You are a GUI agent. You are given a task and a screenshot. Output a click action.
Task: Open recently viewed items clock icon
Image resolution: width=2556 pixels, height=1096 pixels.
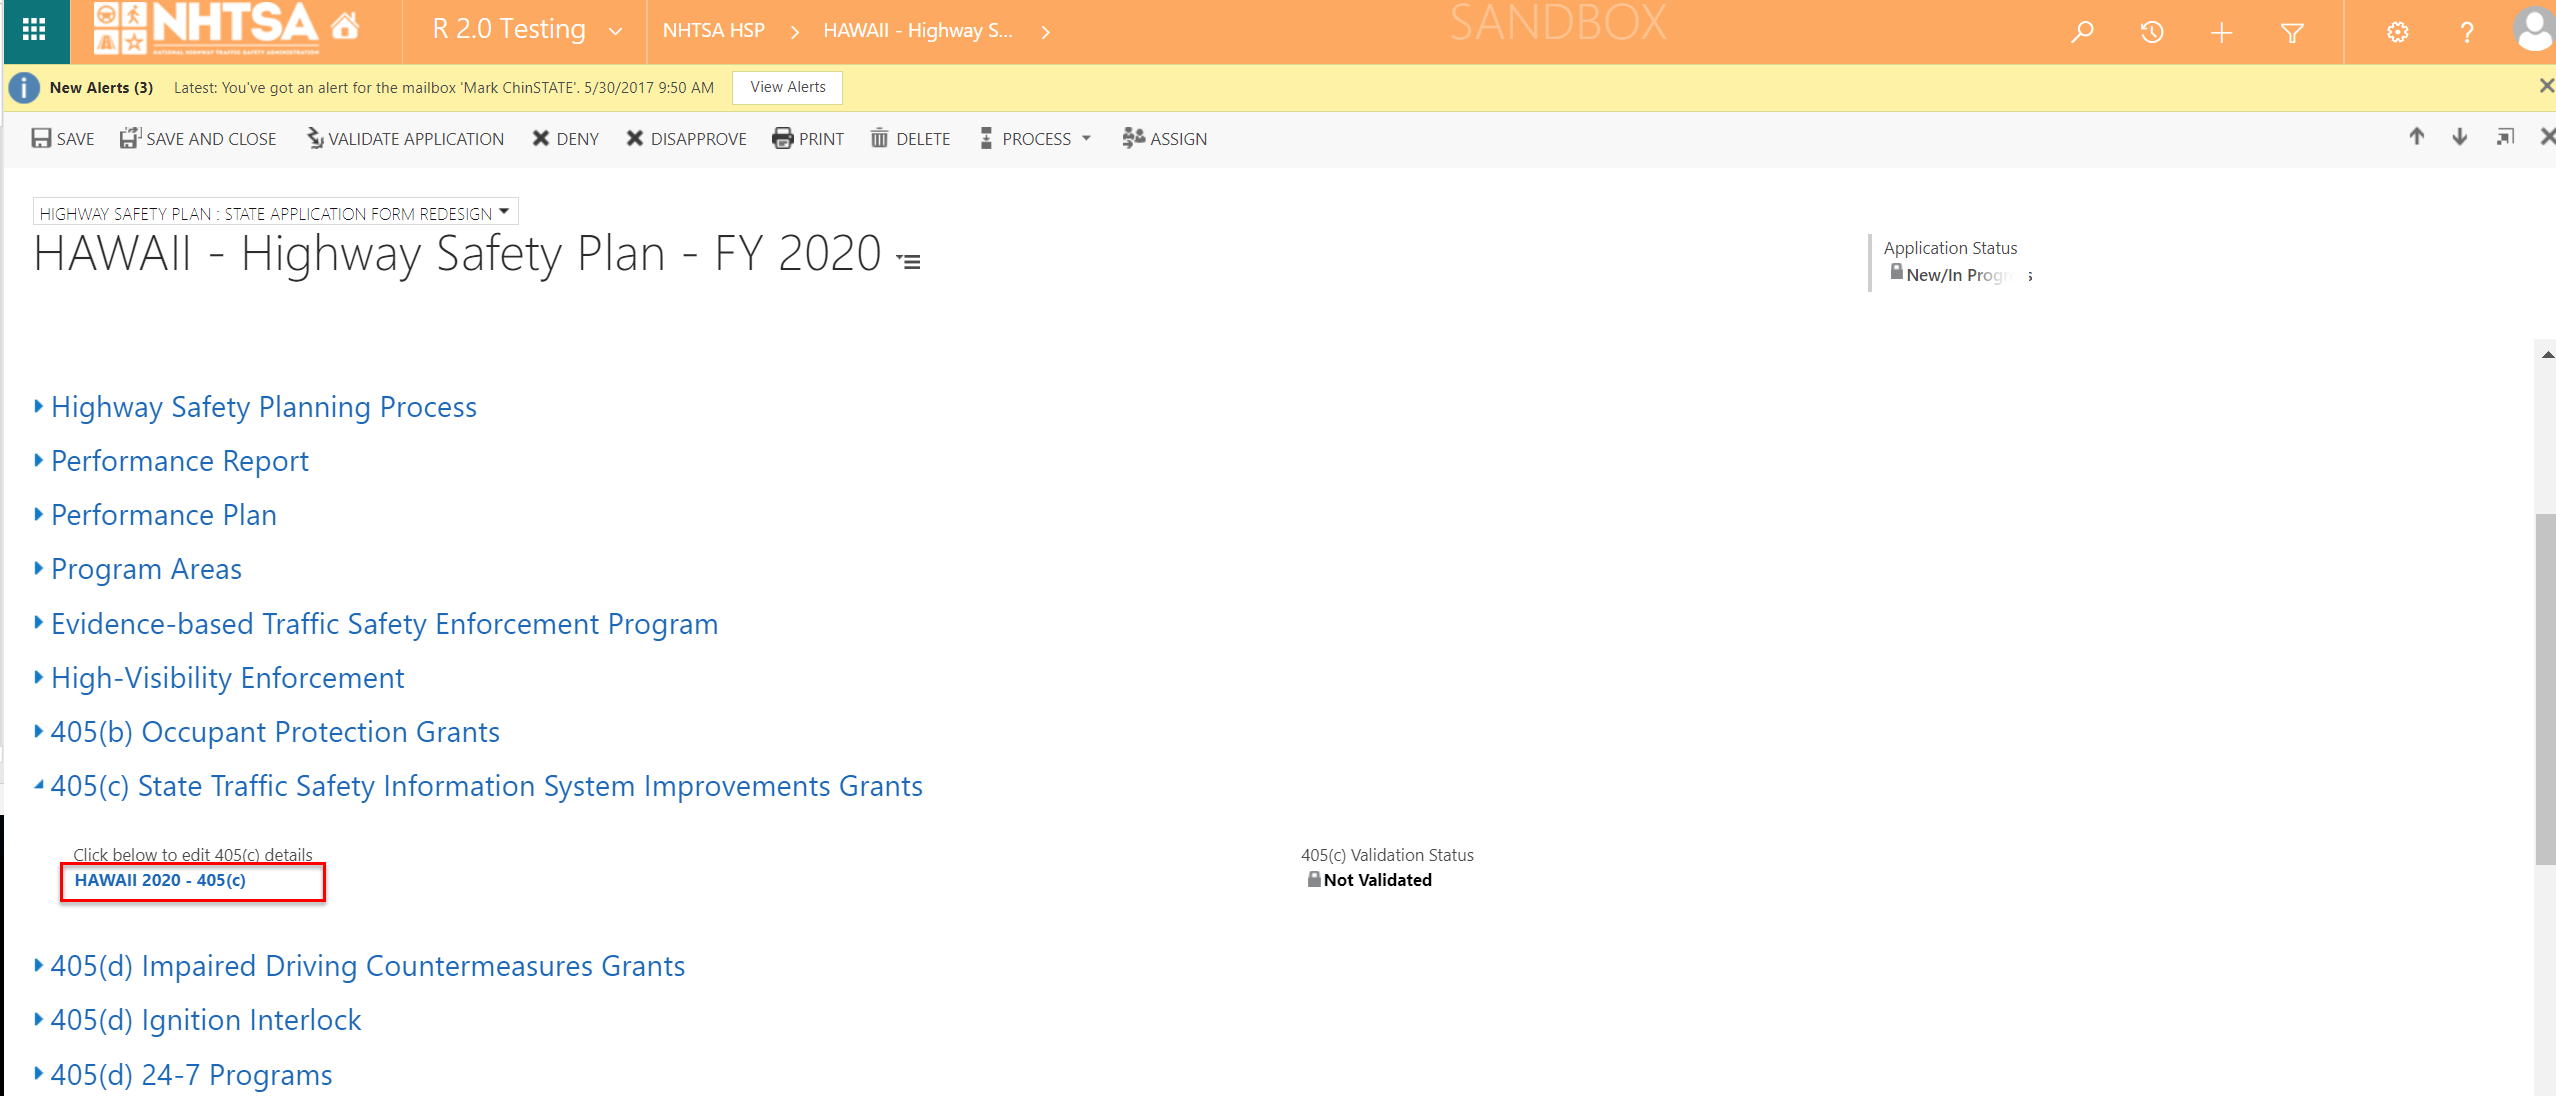click(2152, 32)
